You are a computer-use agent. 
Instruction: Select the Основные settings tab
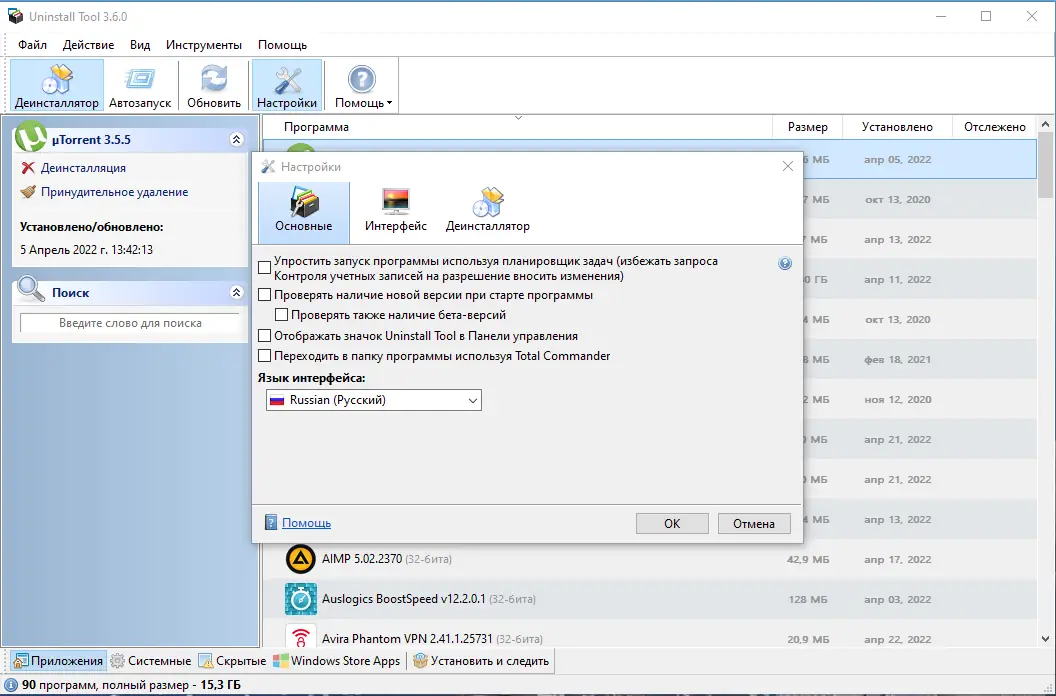[x=304, y=212]
